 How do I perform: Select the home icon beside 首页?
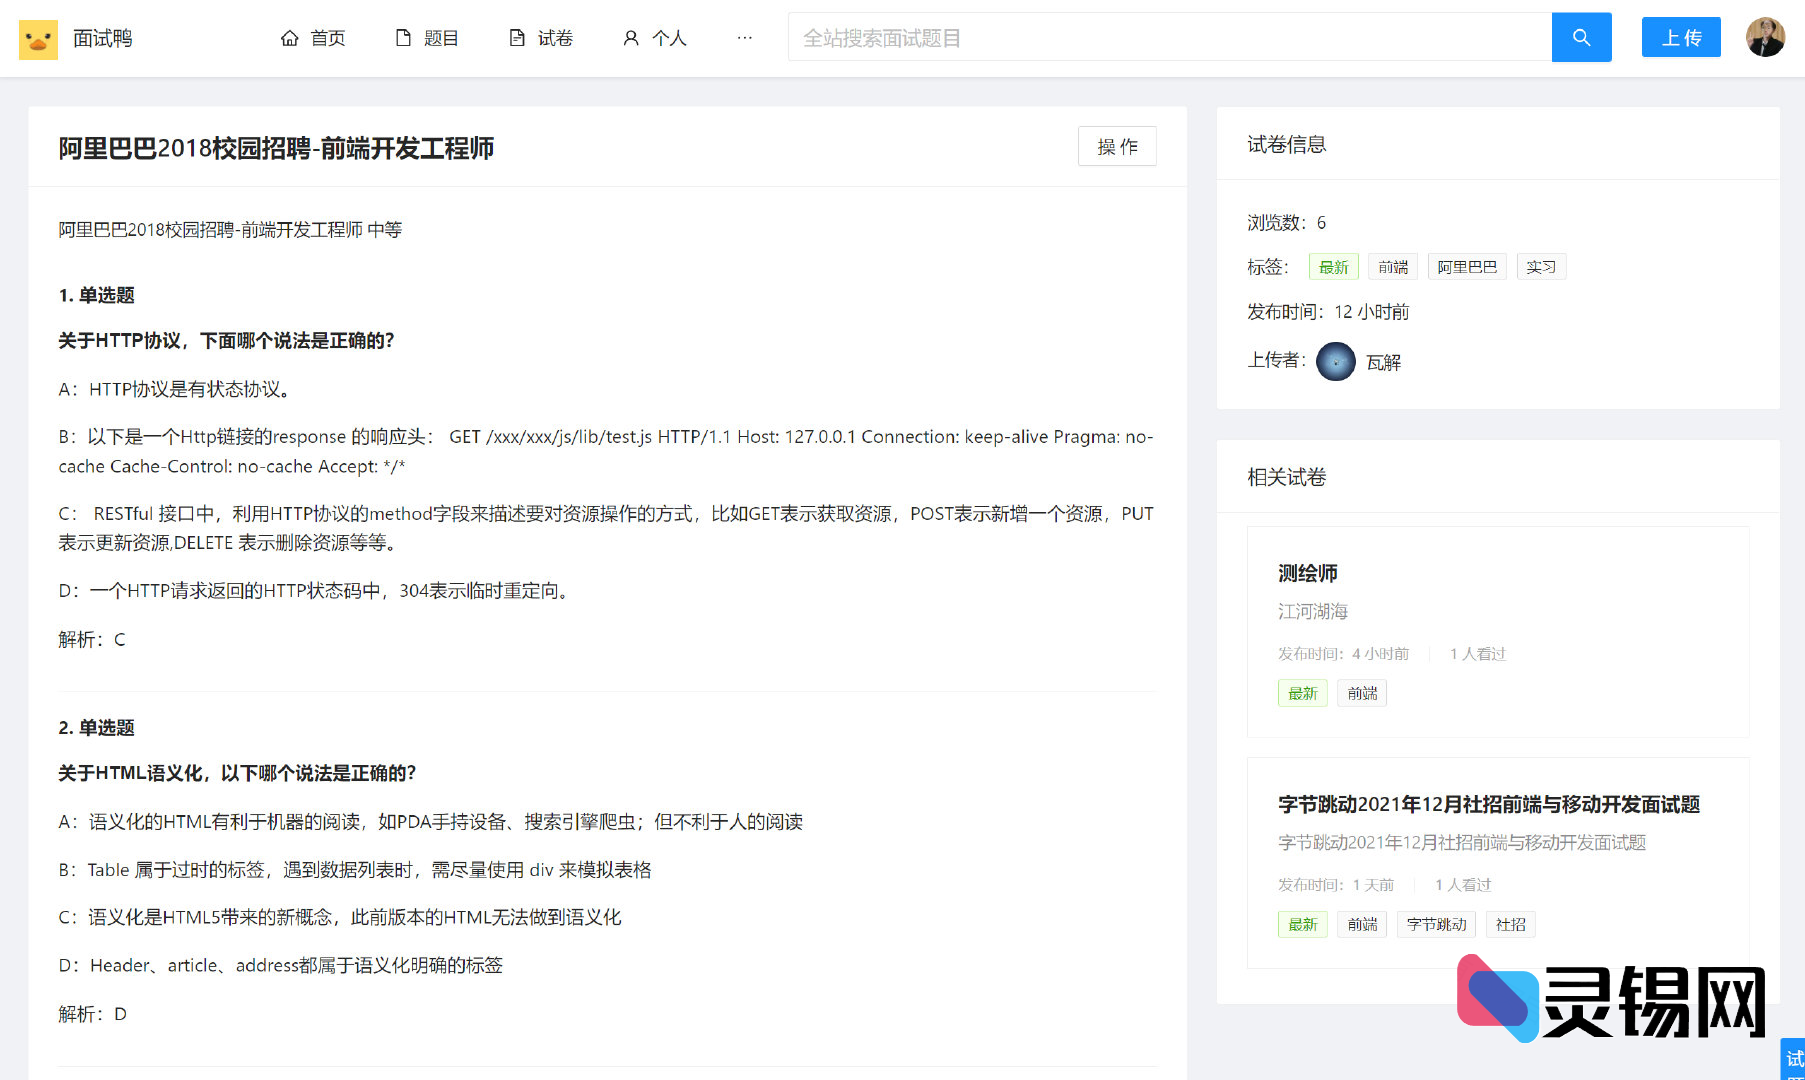(289, 37)
